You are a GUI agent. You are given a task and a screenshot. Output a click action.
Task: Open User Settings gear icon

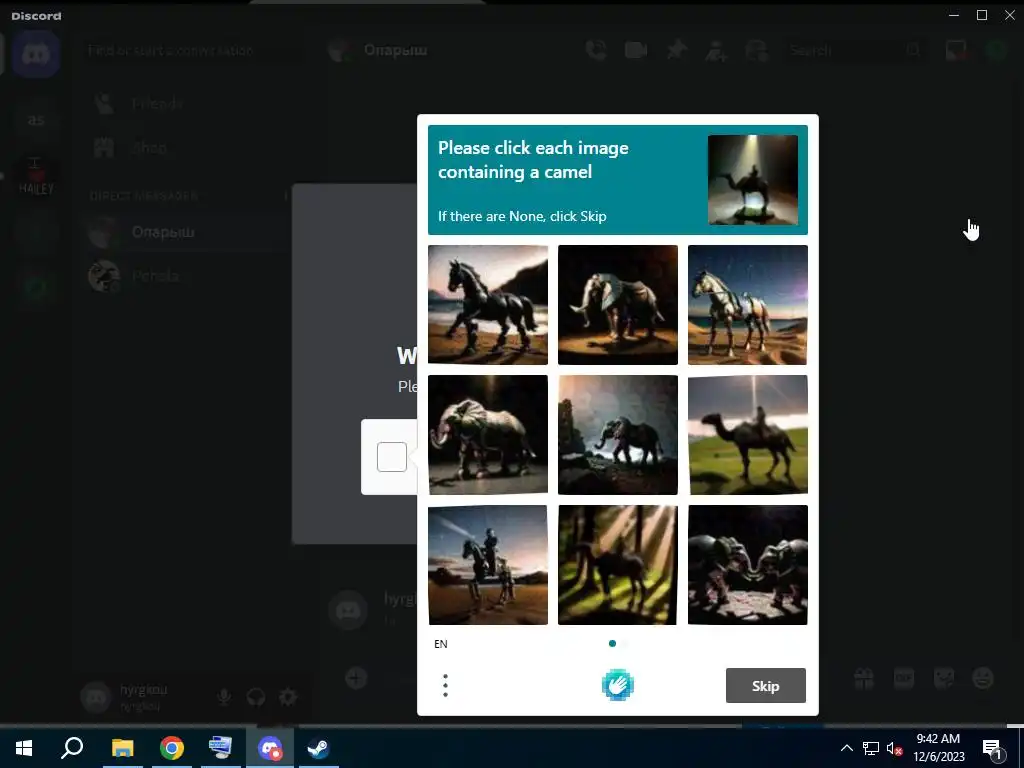[288, 697]
